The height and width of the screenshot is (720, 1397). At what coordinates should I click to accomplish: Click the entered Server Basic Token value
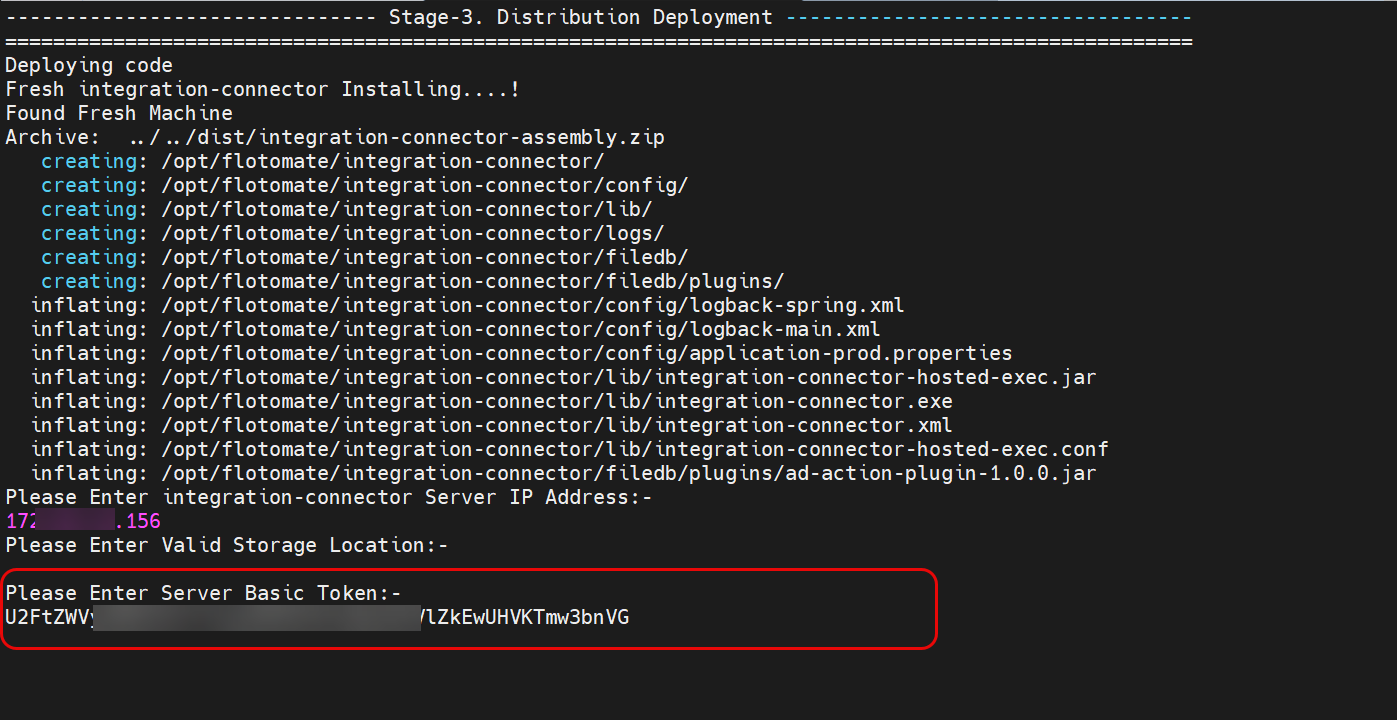(x=317, y=617)
